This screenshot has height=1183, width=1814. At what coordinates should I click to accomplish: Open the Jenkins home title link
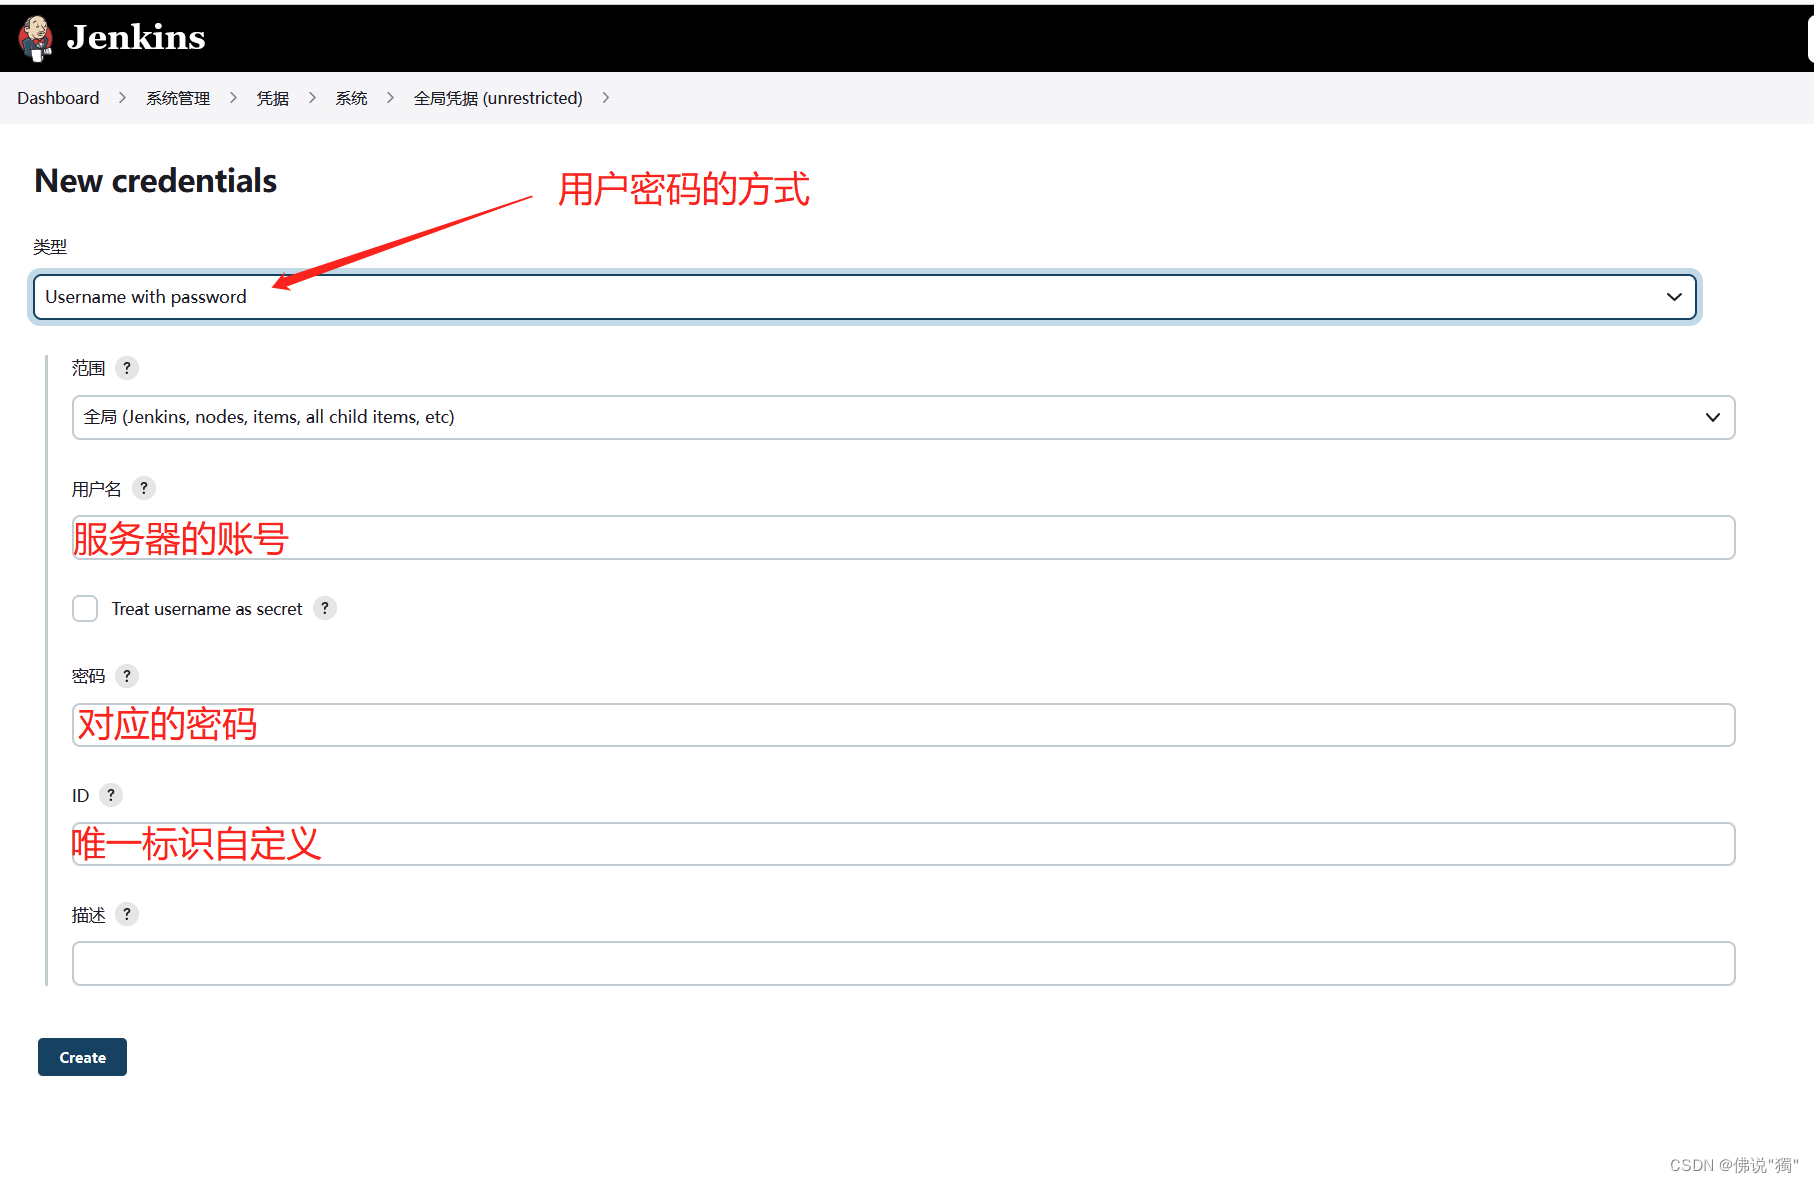coord(136,38)
